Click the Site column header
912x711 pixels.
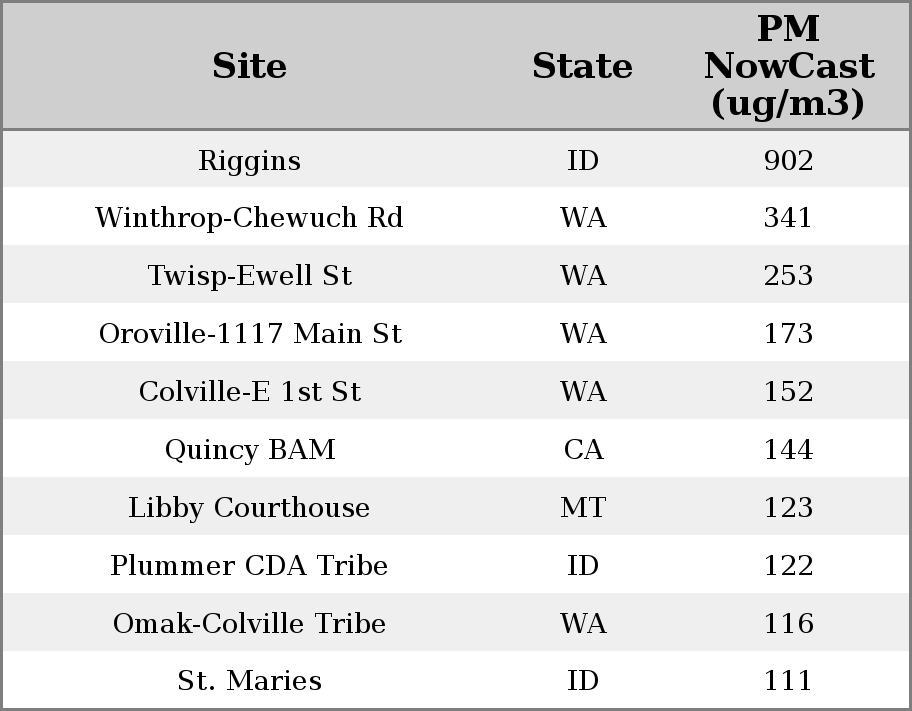(x=249, y=66)
